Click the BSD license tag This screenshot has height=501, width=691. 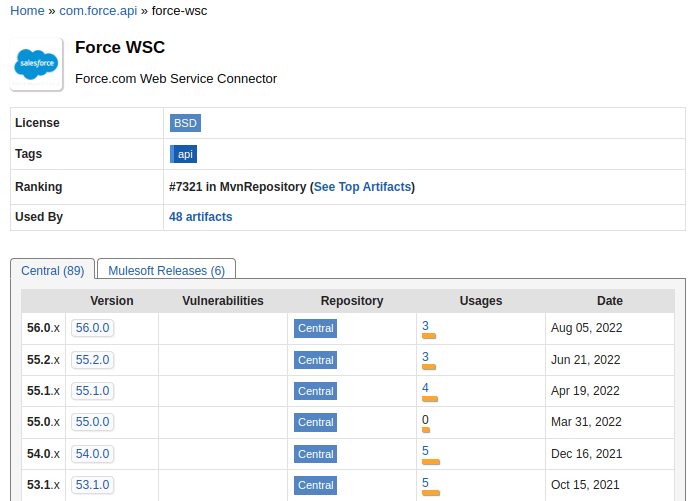pyautogui.click(x=185, y=123)
